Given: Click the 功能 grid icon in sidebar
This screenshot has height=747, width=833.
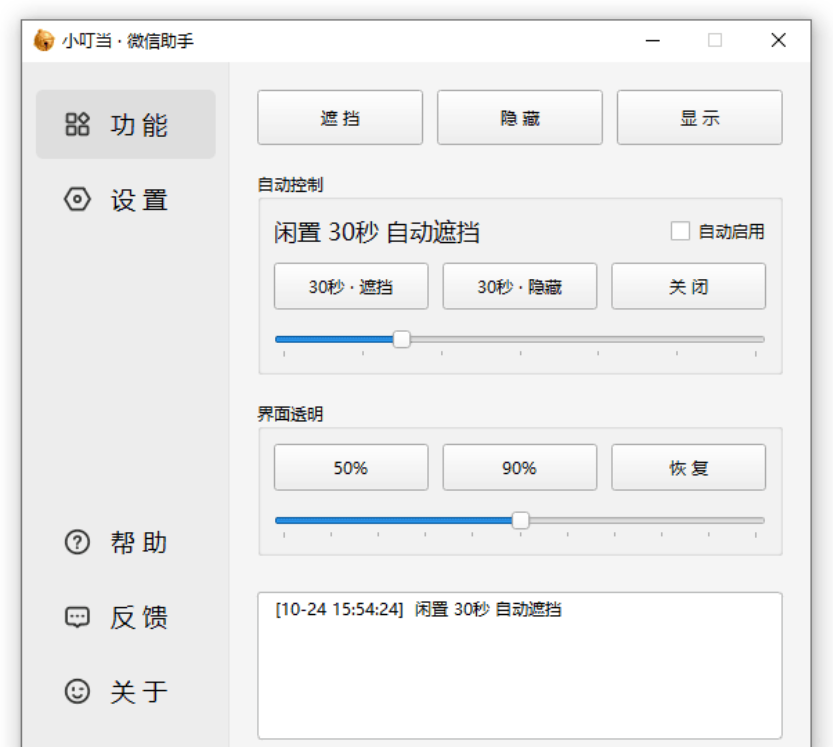Looking at the screenshot, I should click(x=77, y=125).
